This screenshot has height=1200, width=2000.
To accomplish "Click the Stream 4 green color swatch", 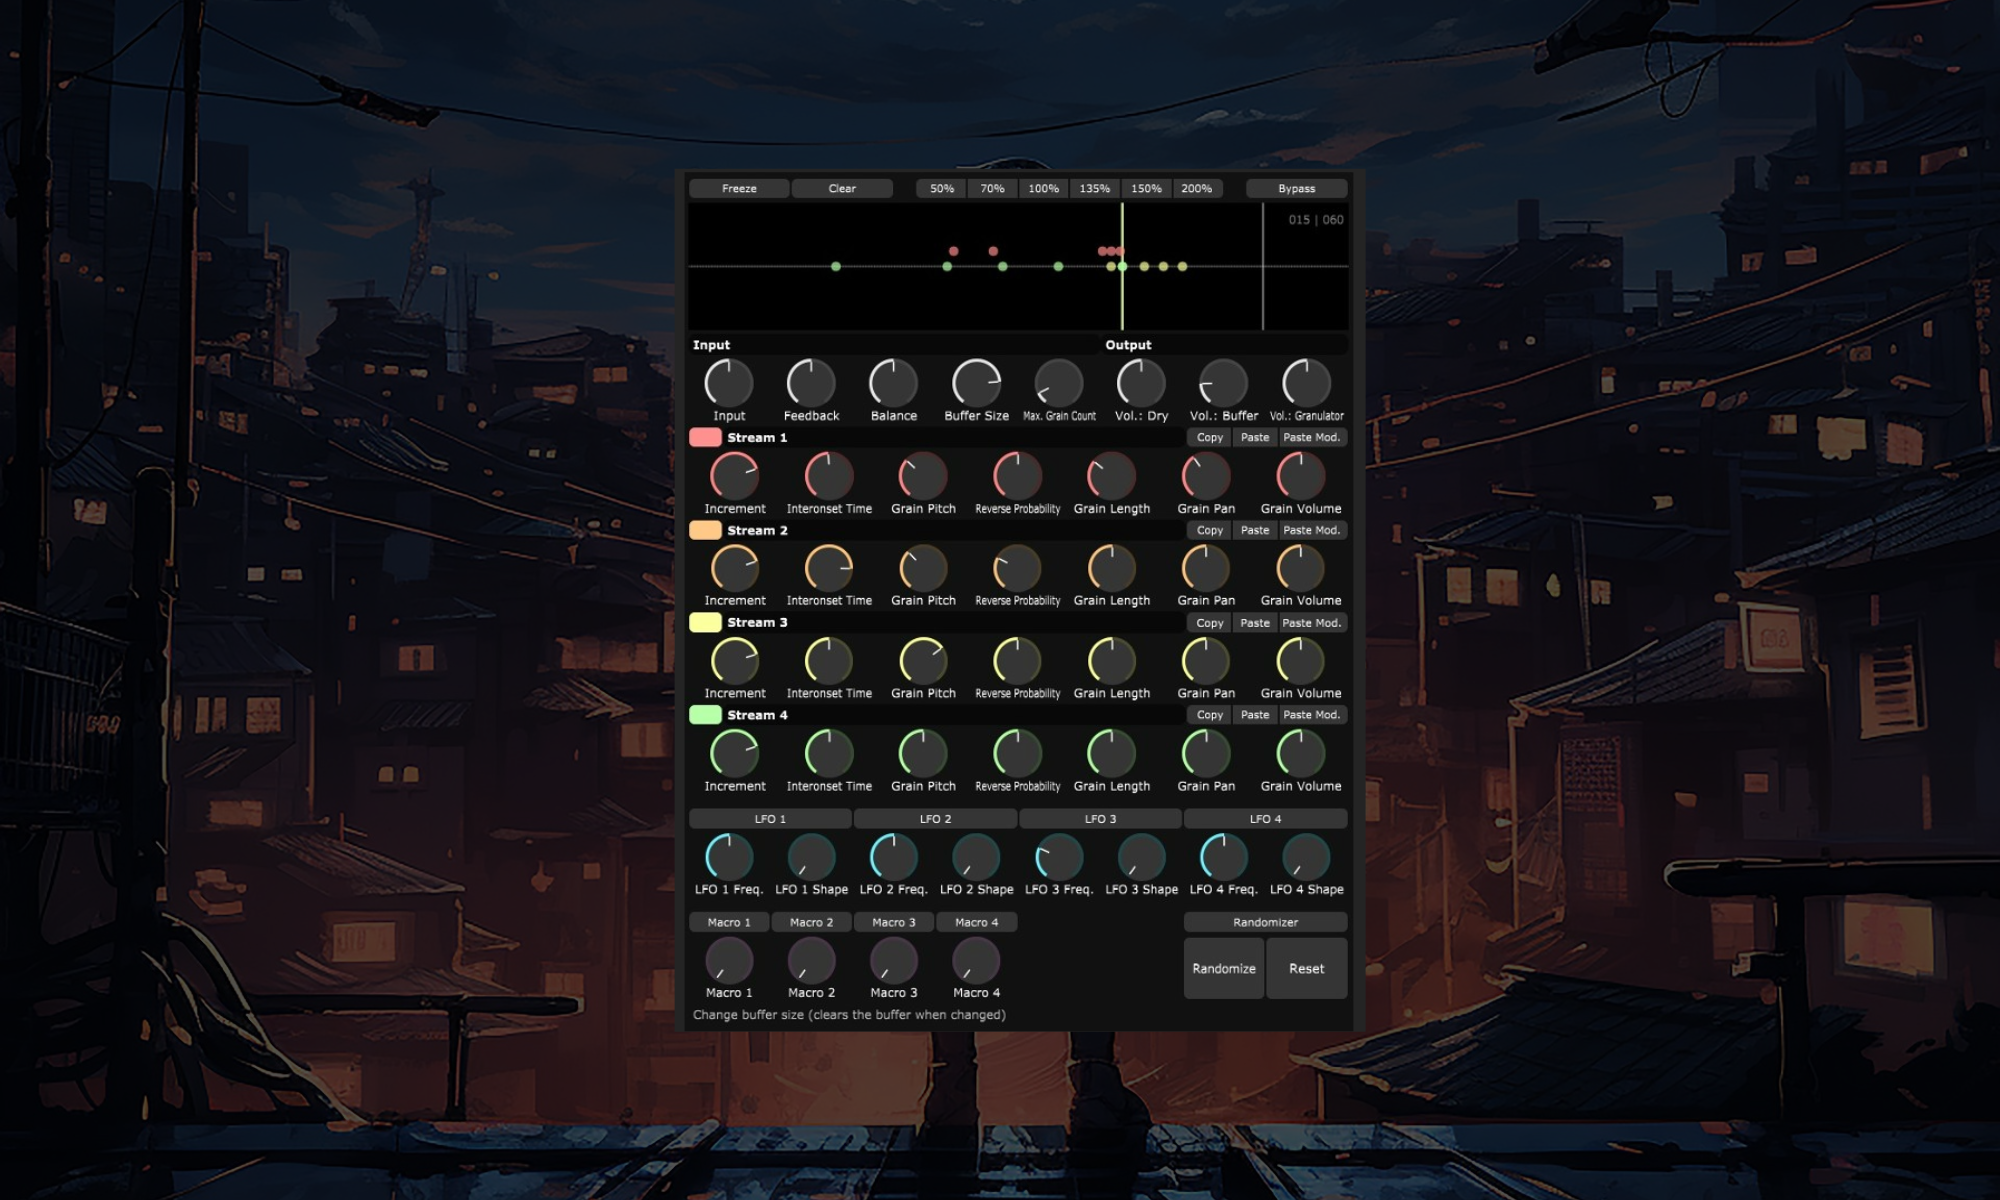I will point(705,715).
